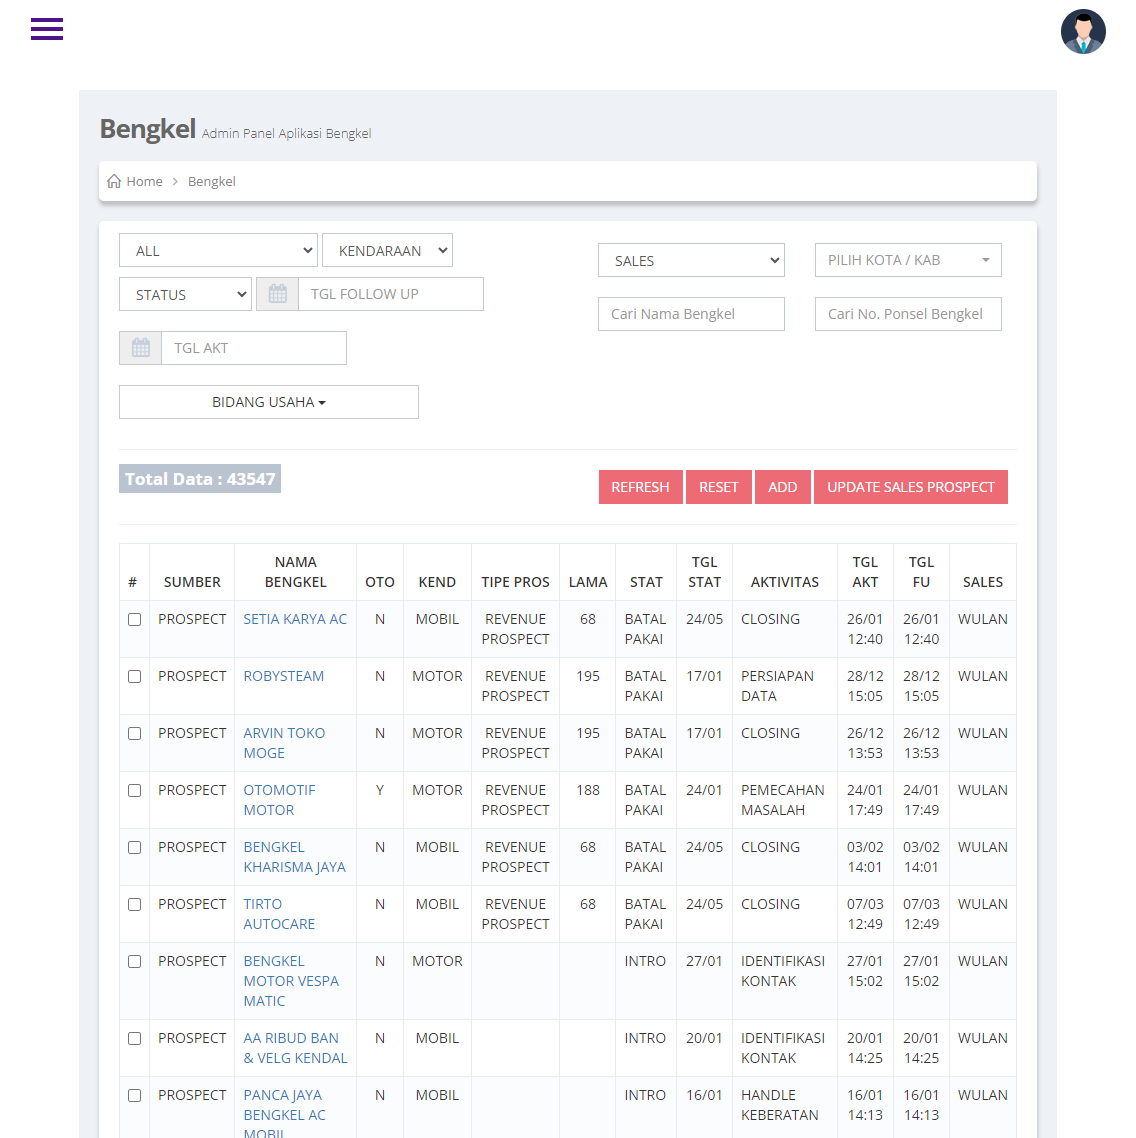1136x1138 pixels.
Task: Tick checkbox for PANCA JAYA BENGKEL row
Action: pyautogui.click(x=134, y=1095)
